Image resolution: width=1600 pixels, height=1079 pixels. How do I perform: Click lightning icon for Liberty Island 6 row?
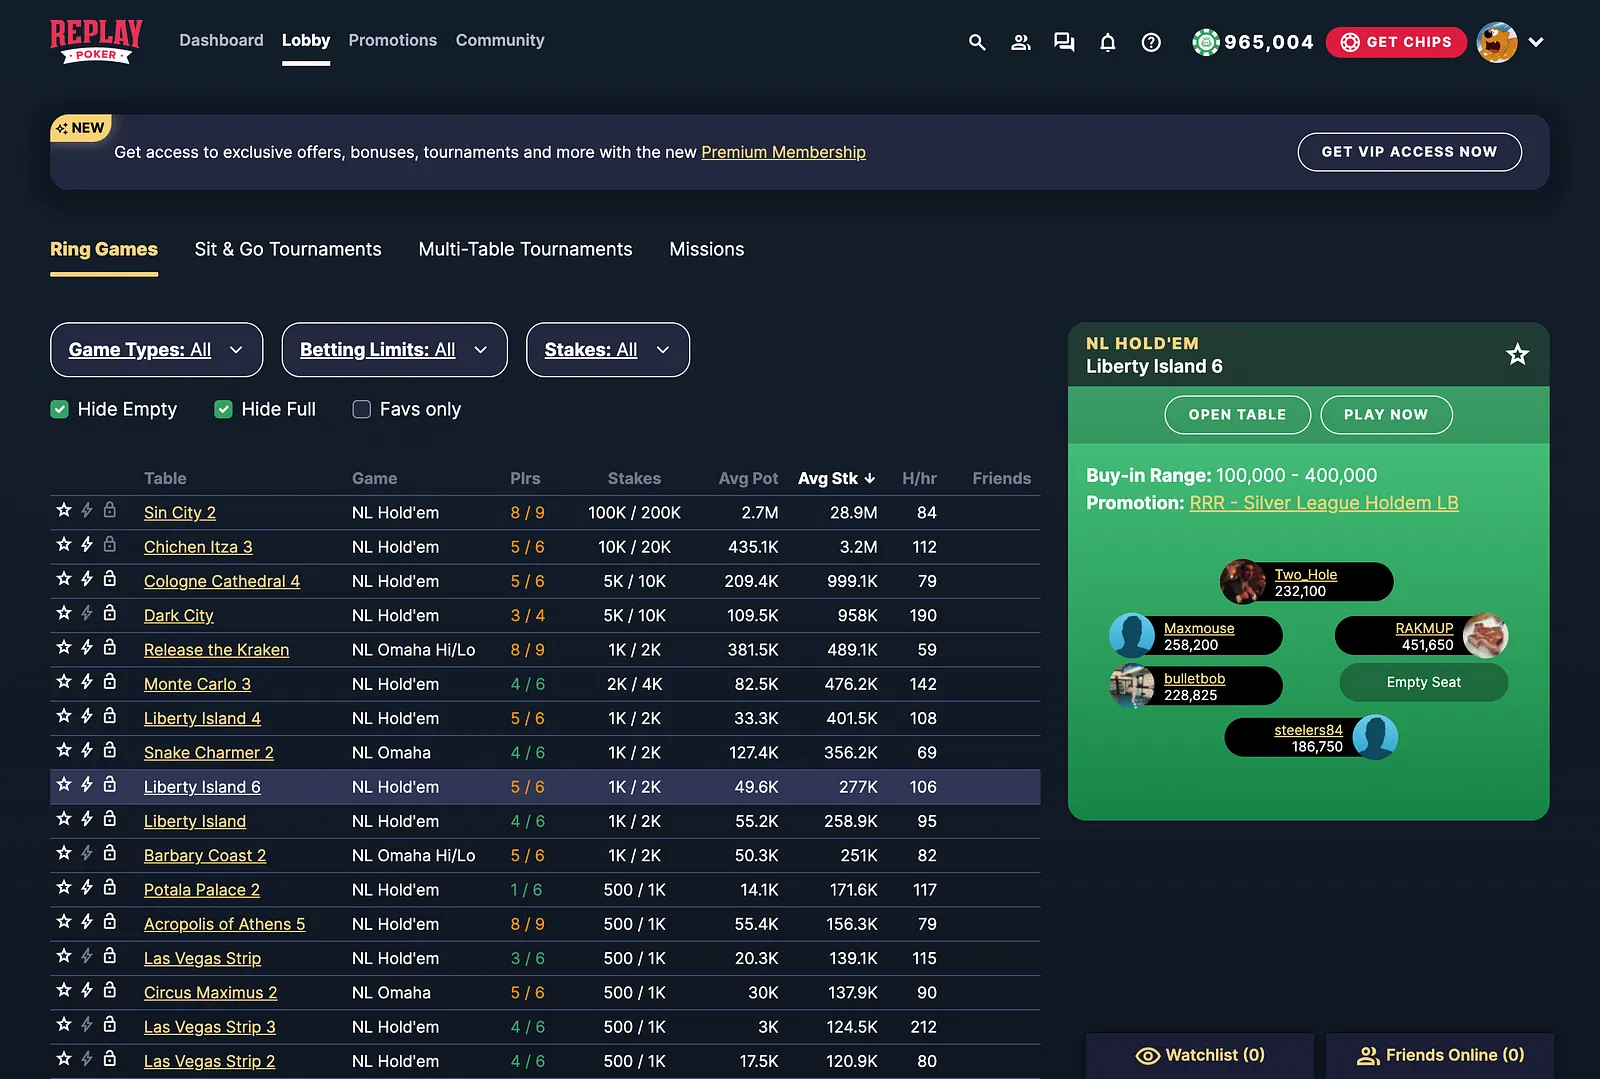coord(87,785)
